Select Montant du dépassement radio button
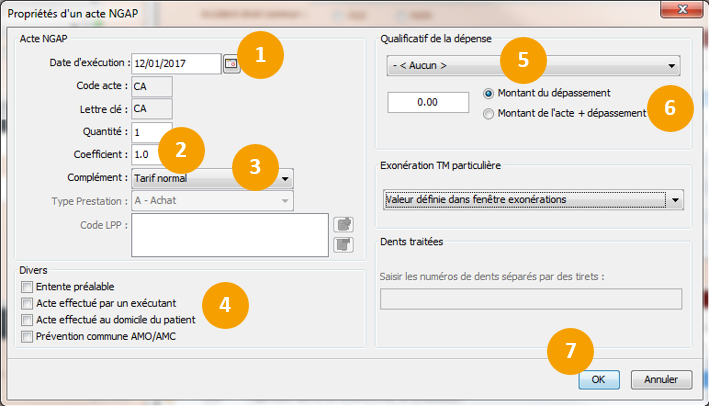The width and height of the screenshot is (709, 406). coord(488,93)
